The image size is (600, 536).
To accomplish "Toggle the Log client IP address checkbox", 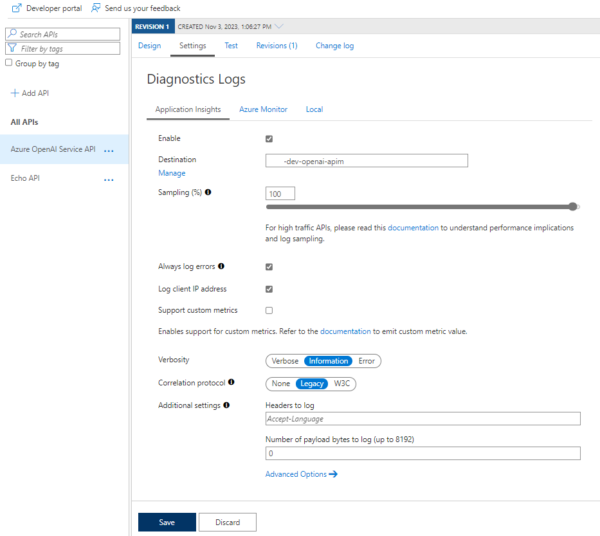I will [269, 289].
